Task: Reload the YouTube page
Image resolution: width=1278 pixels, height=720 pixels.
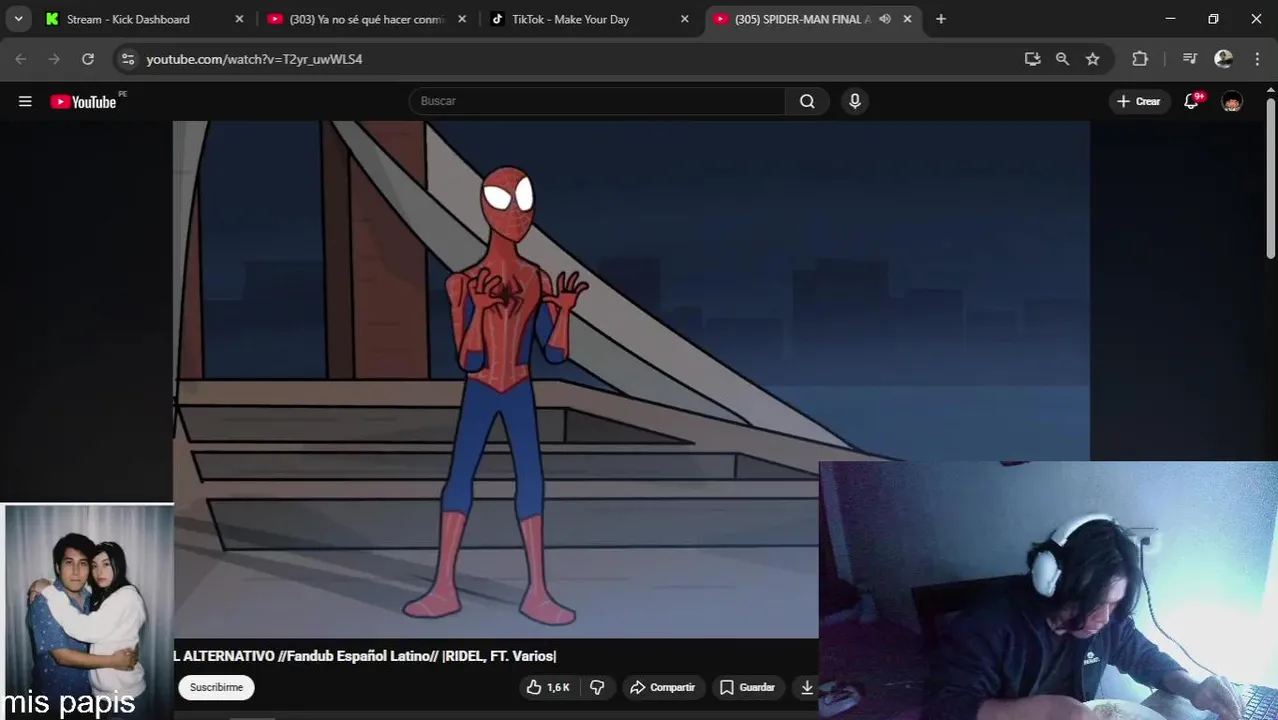Action: (88, 59)
